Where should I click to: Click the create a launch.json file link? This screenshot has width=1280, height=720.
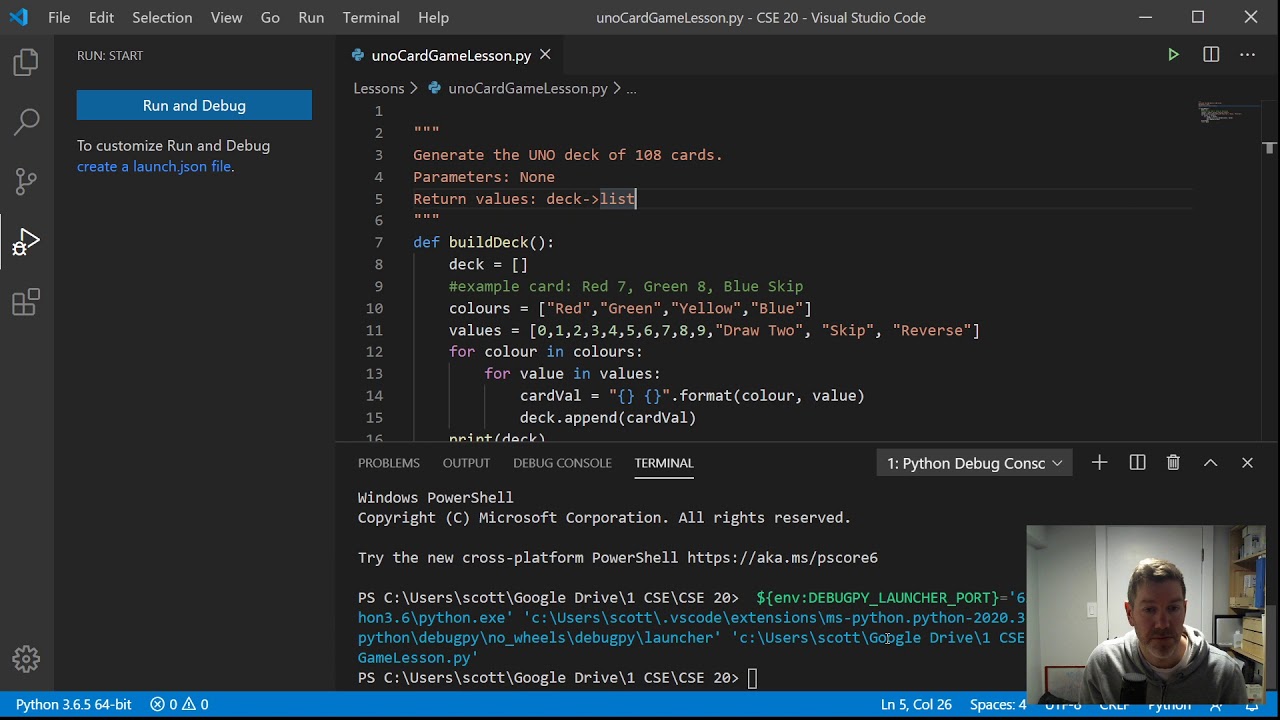tap(154, 167)
